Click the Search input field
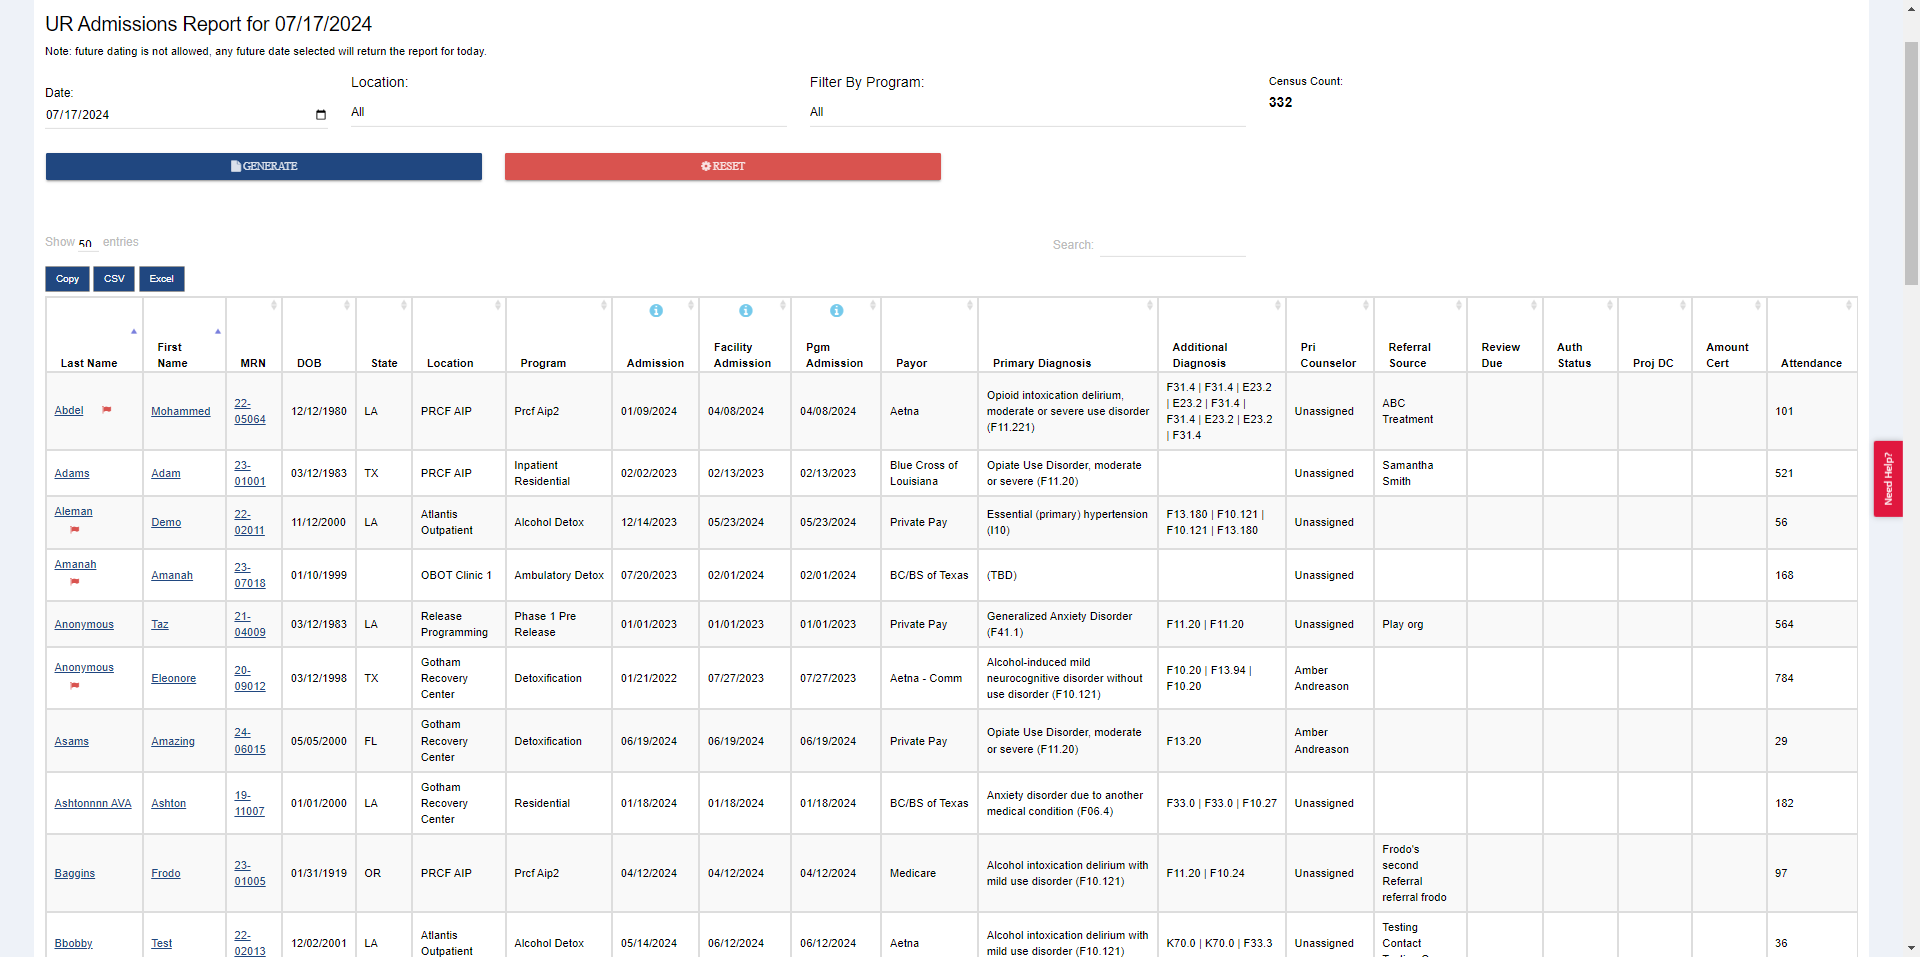Viewport: 1920px width, 957px height. pos(1172,245)
